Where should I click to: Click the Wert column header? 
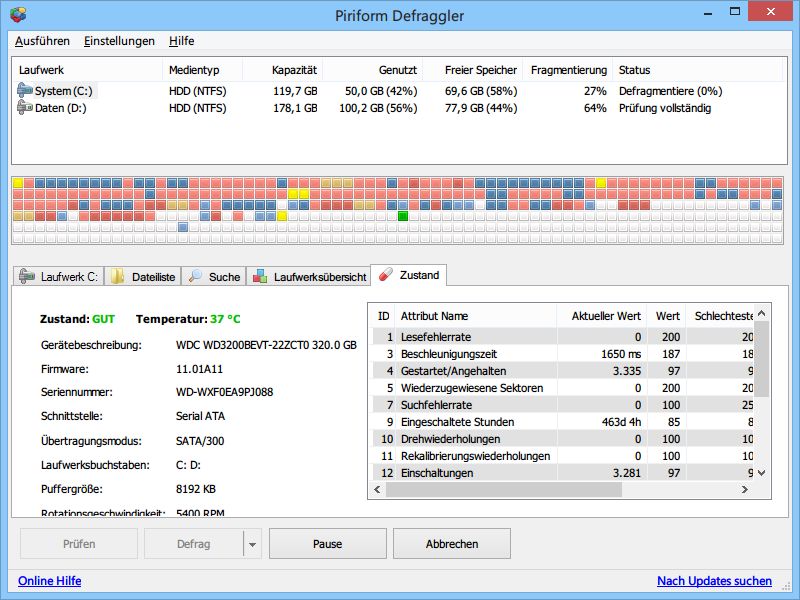tap(666, 316)
